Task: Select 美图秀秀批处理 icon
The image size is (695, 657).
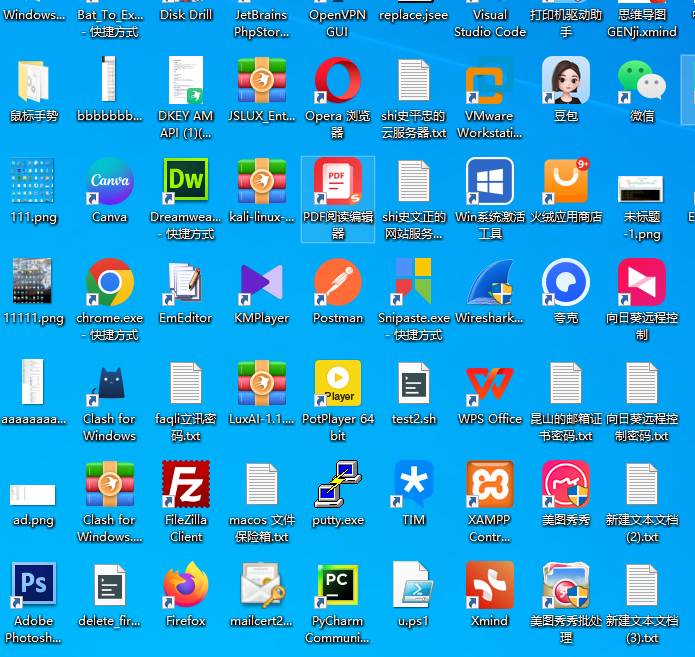Action: pos(566,586)
